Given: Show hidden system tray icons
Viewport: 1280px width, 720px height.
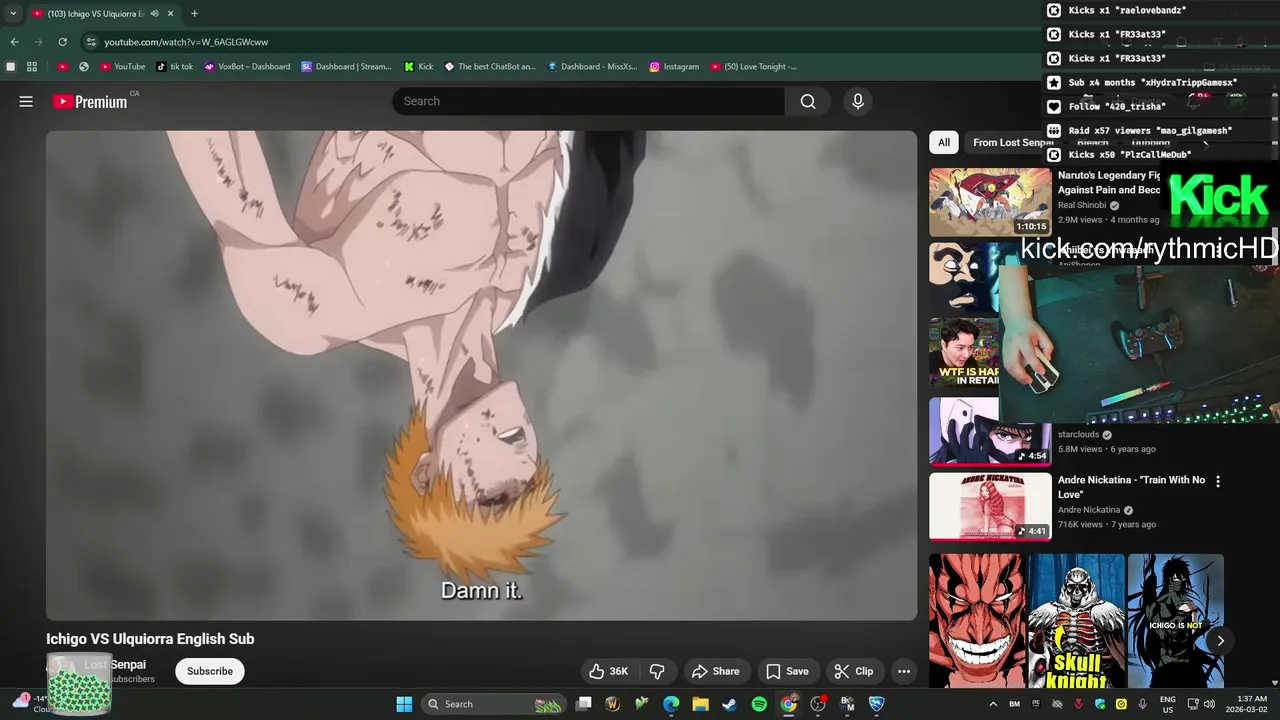Looking at the screenshot, I should (x=993, y=704).
